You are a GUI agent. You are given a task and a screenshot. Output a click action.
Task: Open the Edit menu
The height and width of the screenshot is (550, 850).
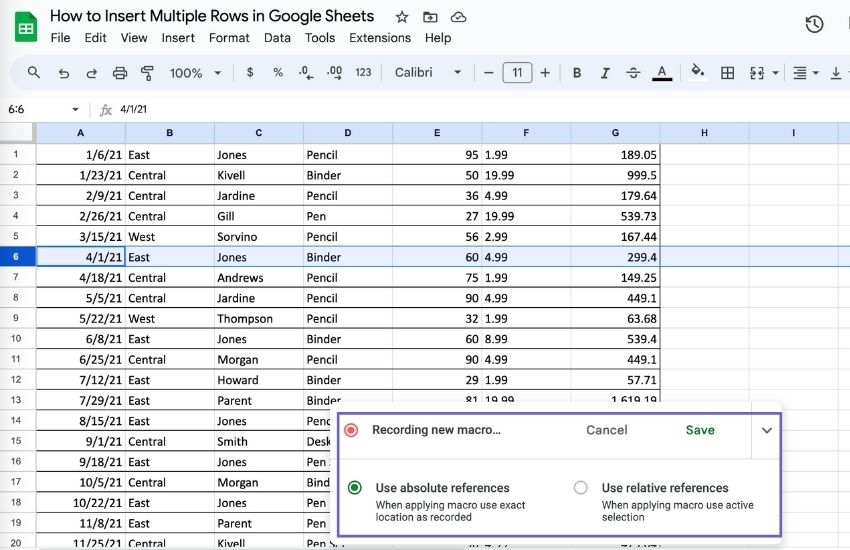95,38
